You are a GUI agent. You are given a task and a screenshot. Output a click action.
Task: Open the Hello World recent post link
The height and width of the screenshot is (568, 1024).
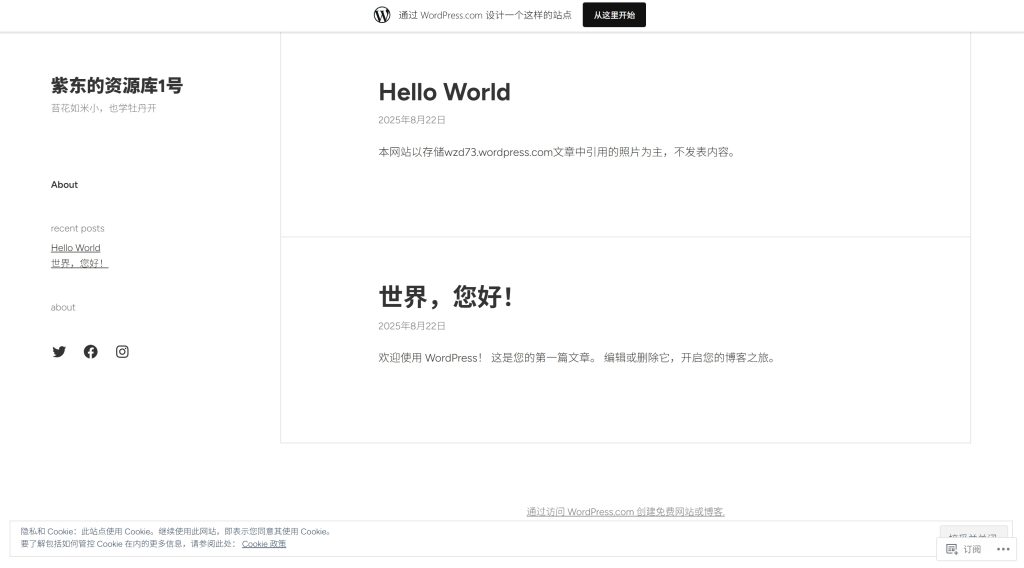tap(76, 248)
